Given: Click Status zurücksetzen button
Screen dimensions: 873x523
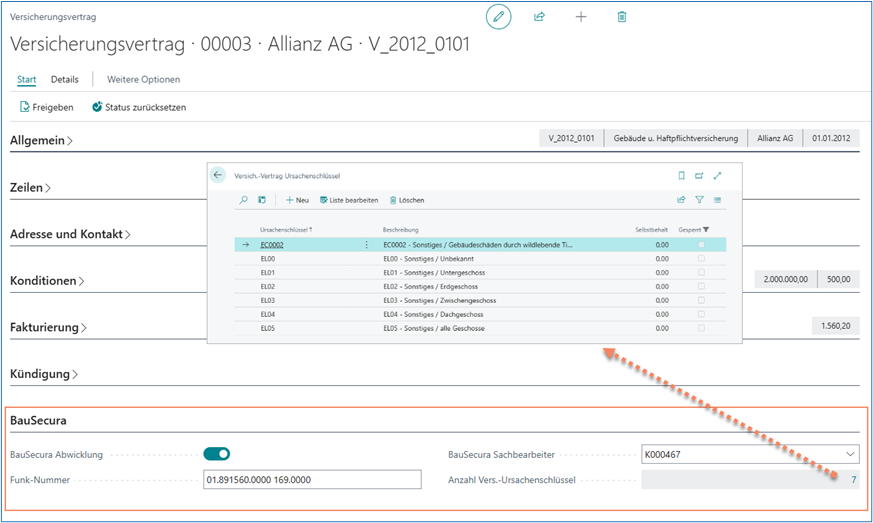Looking at the screenshot, I should tap(139, 107).
